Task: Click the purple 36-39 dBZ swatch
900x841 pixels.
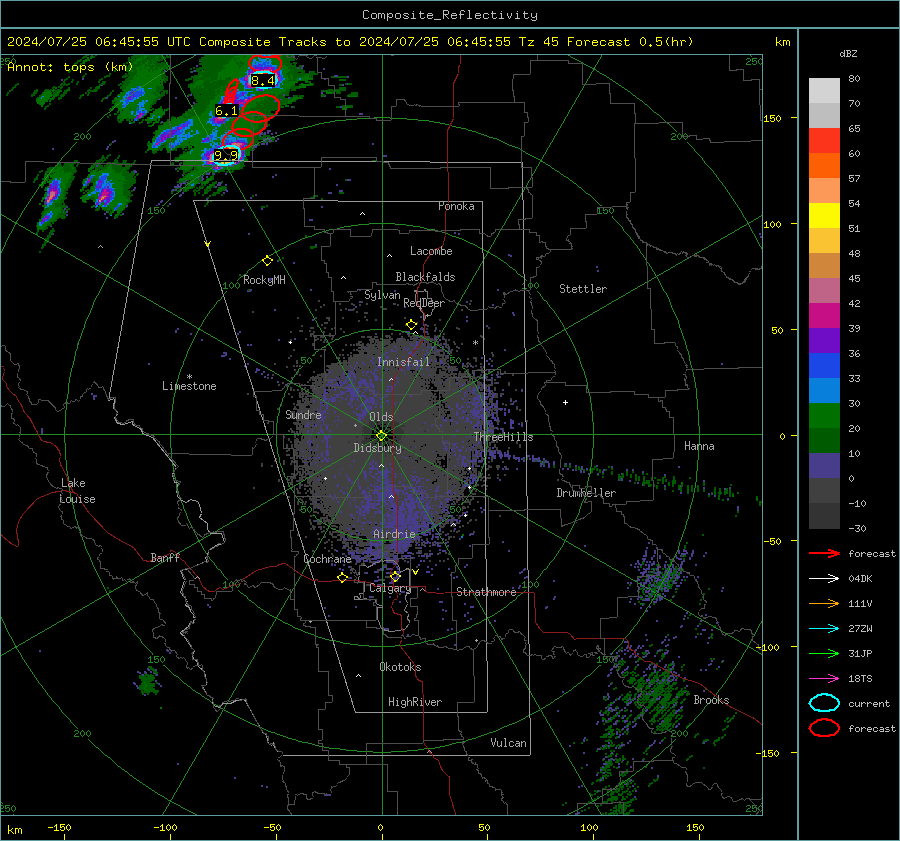Action: click(x=824, y=340)
